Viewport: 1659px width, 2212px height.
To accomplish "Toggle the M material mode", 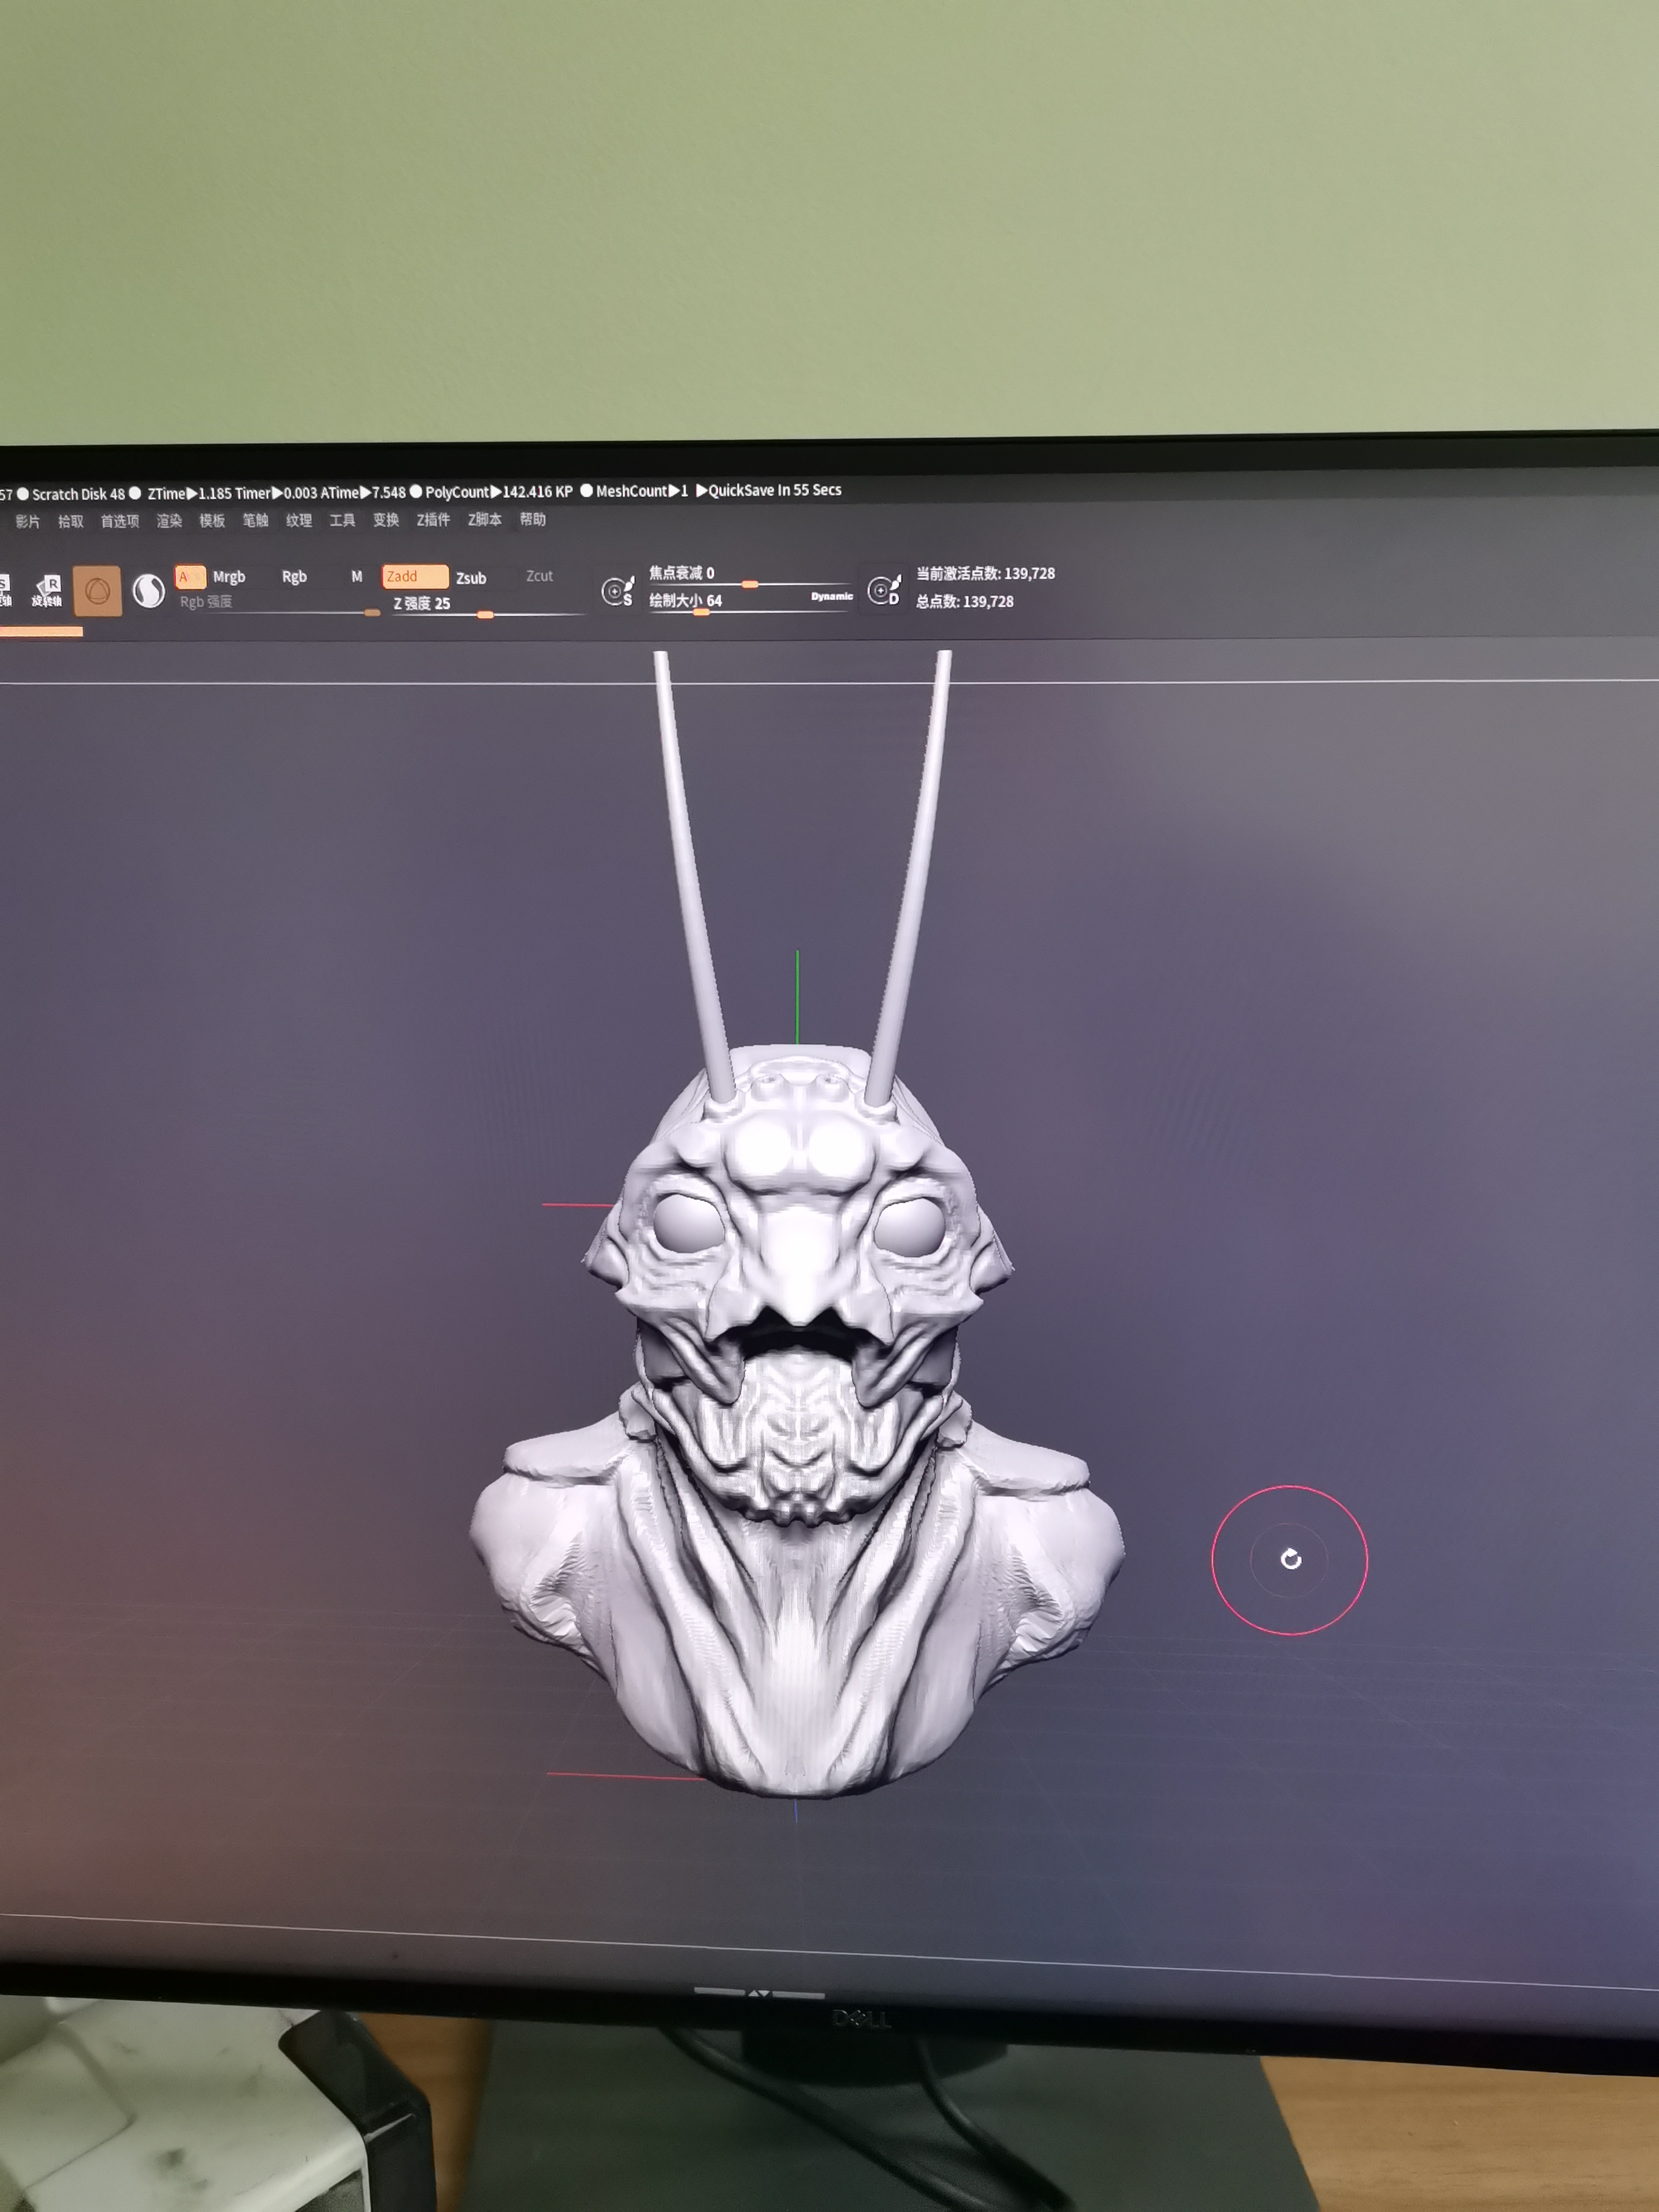I will tap(357, 577).
